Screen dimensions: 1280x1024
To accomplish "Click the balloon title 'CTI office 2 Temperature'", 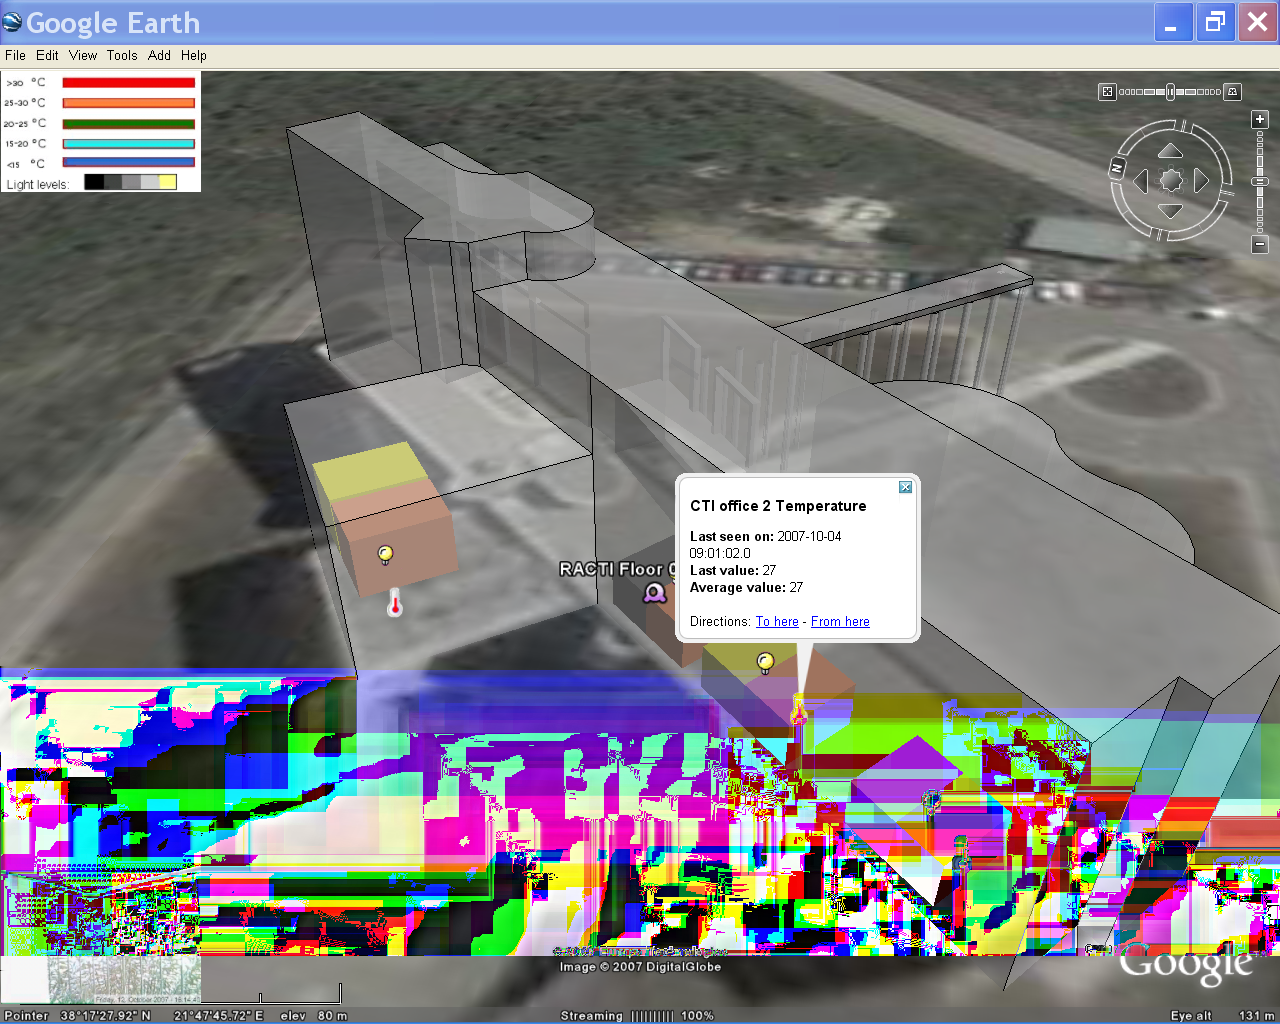I will [778, 506].
